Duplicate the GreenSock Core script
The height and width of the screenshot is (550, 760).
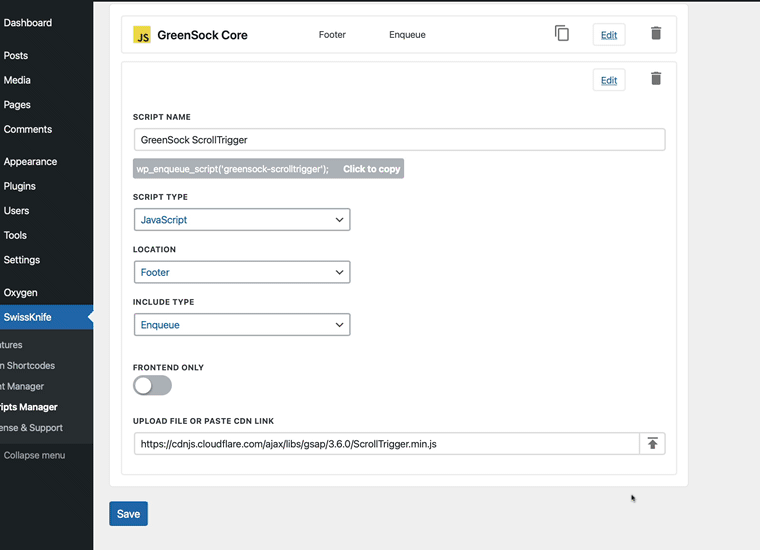[x=562, y=33]
